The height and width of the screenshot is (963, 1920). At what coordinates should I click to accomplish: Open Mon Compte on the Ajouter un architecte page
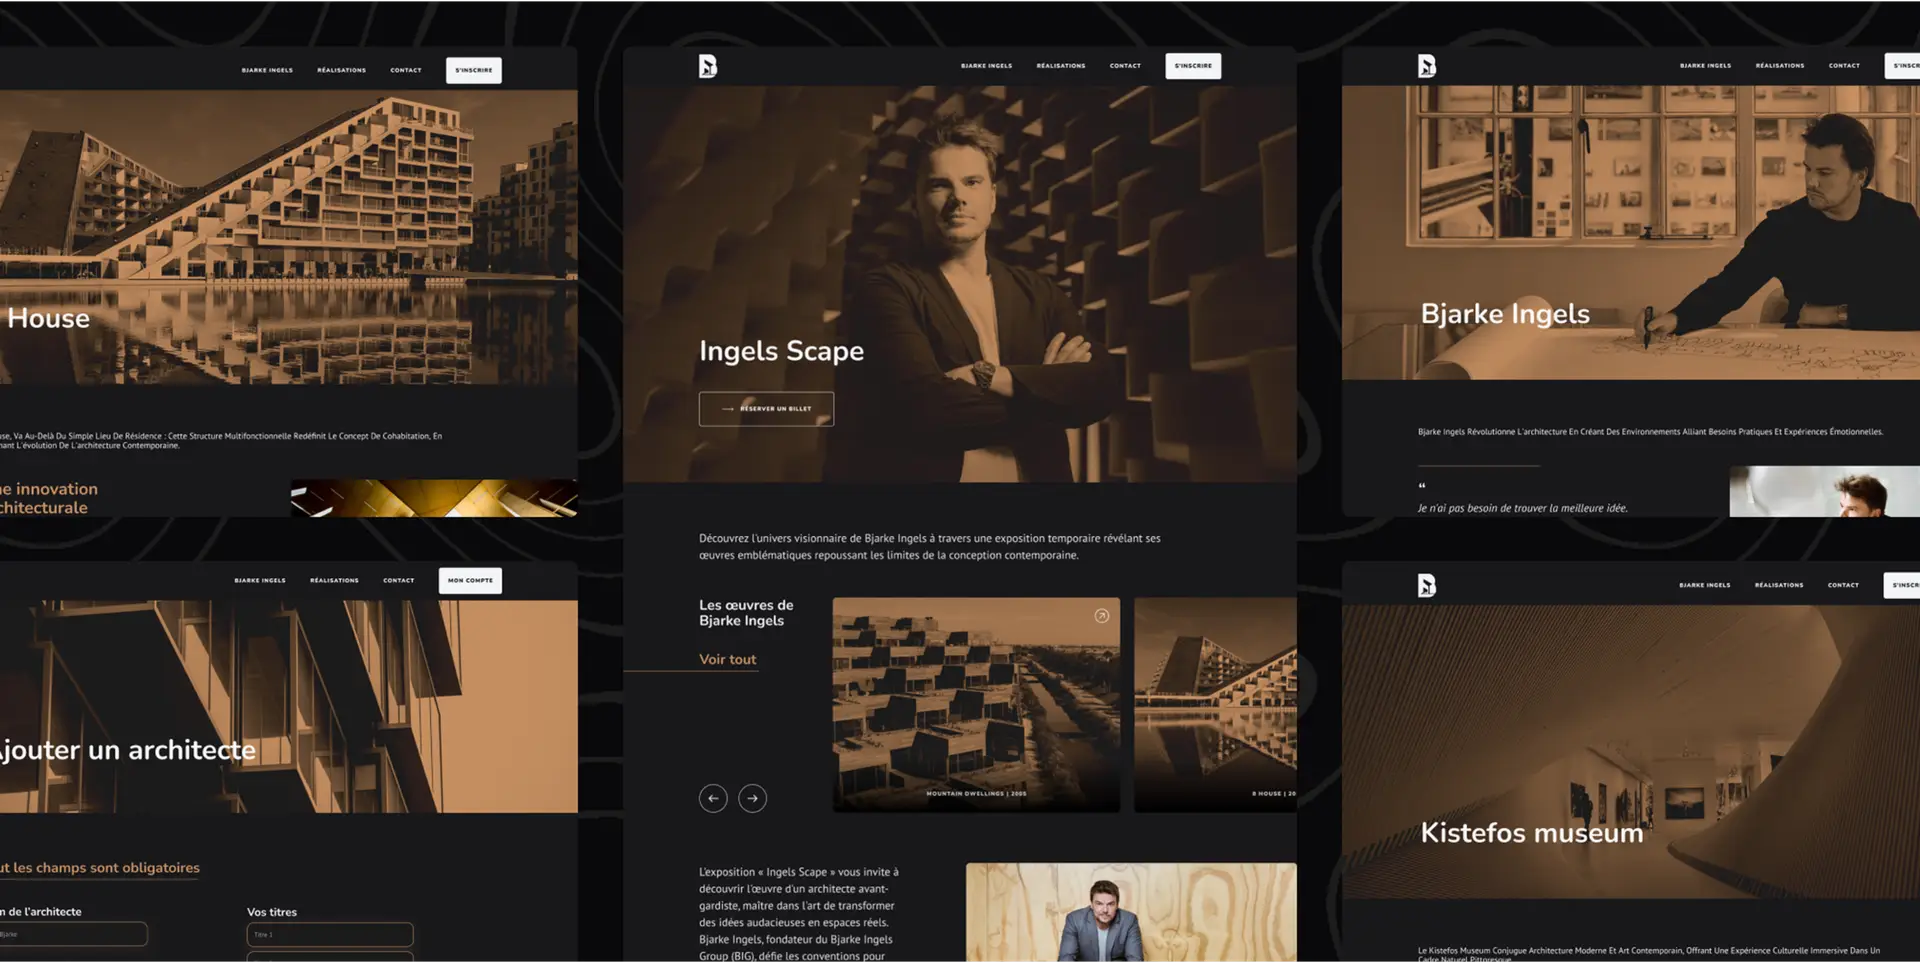(x=470, y=581)
